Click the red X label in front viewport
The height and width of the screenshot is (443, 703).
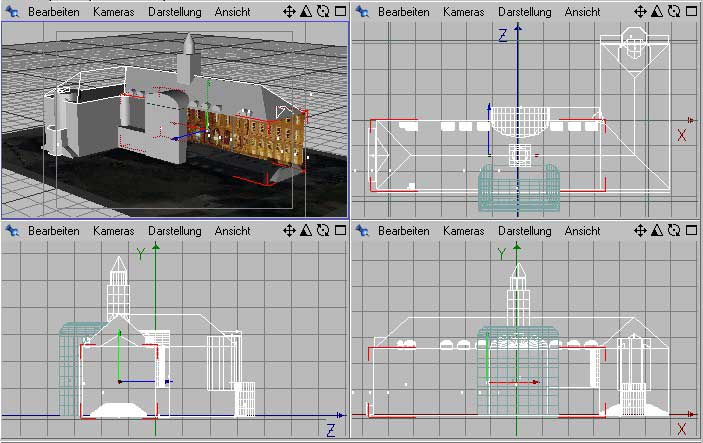pos(682,430)
